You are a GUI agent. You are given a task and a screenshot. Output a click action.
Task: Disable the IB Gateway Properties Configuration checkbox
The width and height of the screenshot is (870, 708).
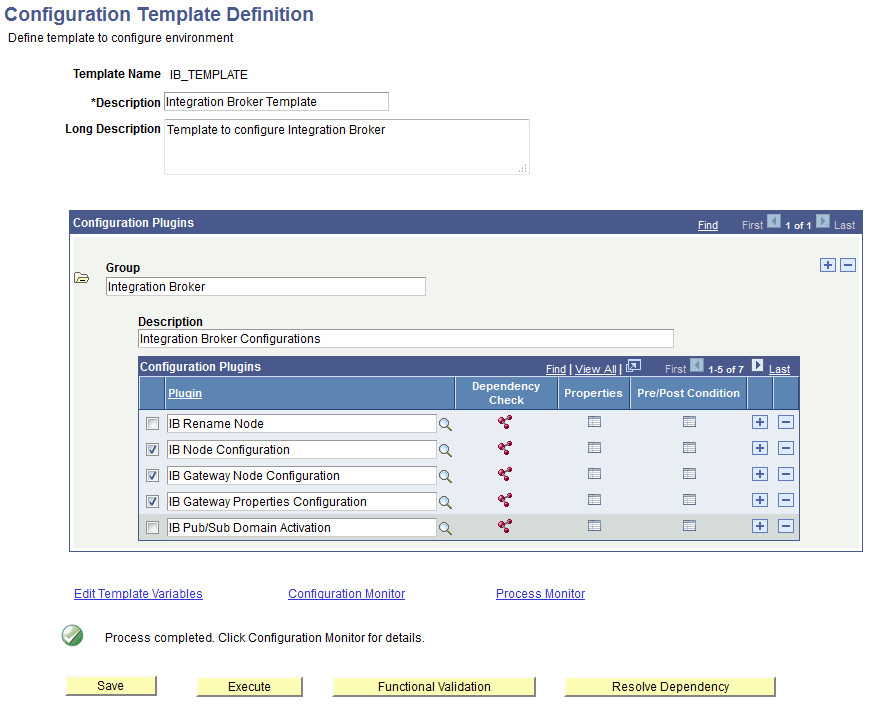click(152, 501)
